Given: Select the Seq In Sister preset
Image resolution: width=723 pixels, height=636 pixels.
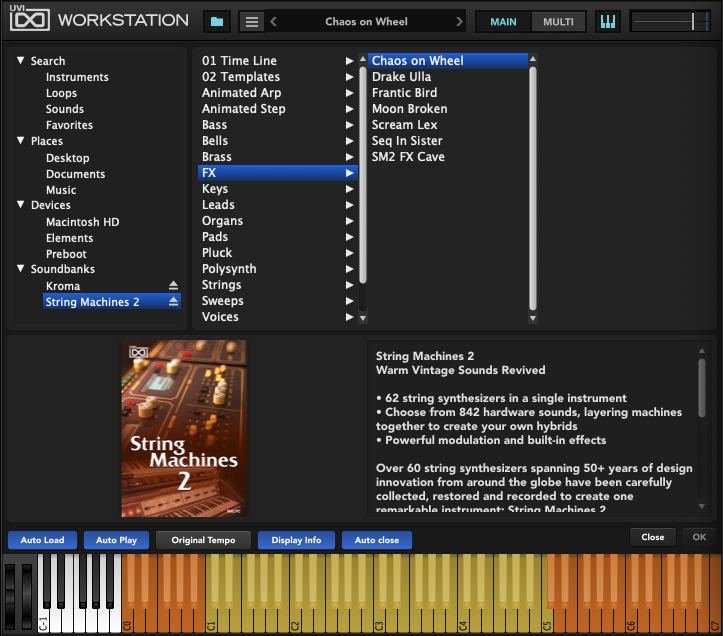Looking at the screenshot, I should 448,141.
